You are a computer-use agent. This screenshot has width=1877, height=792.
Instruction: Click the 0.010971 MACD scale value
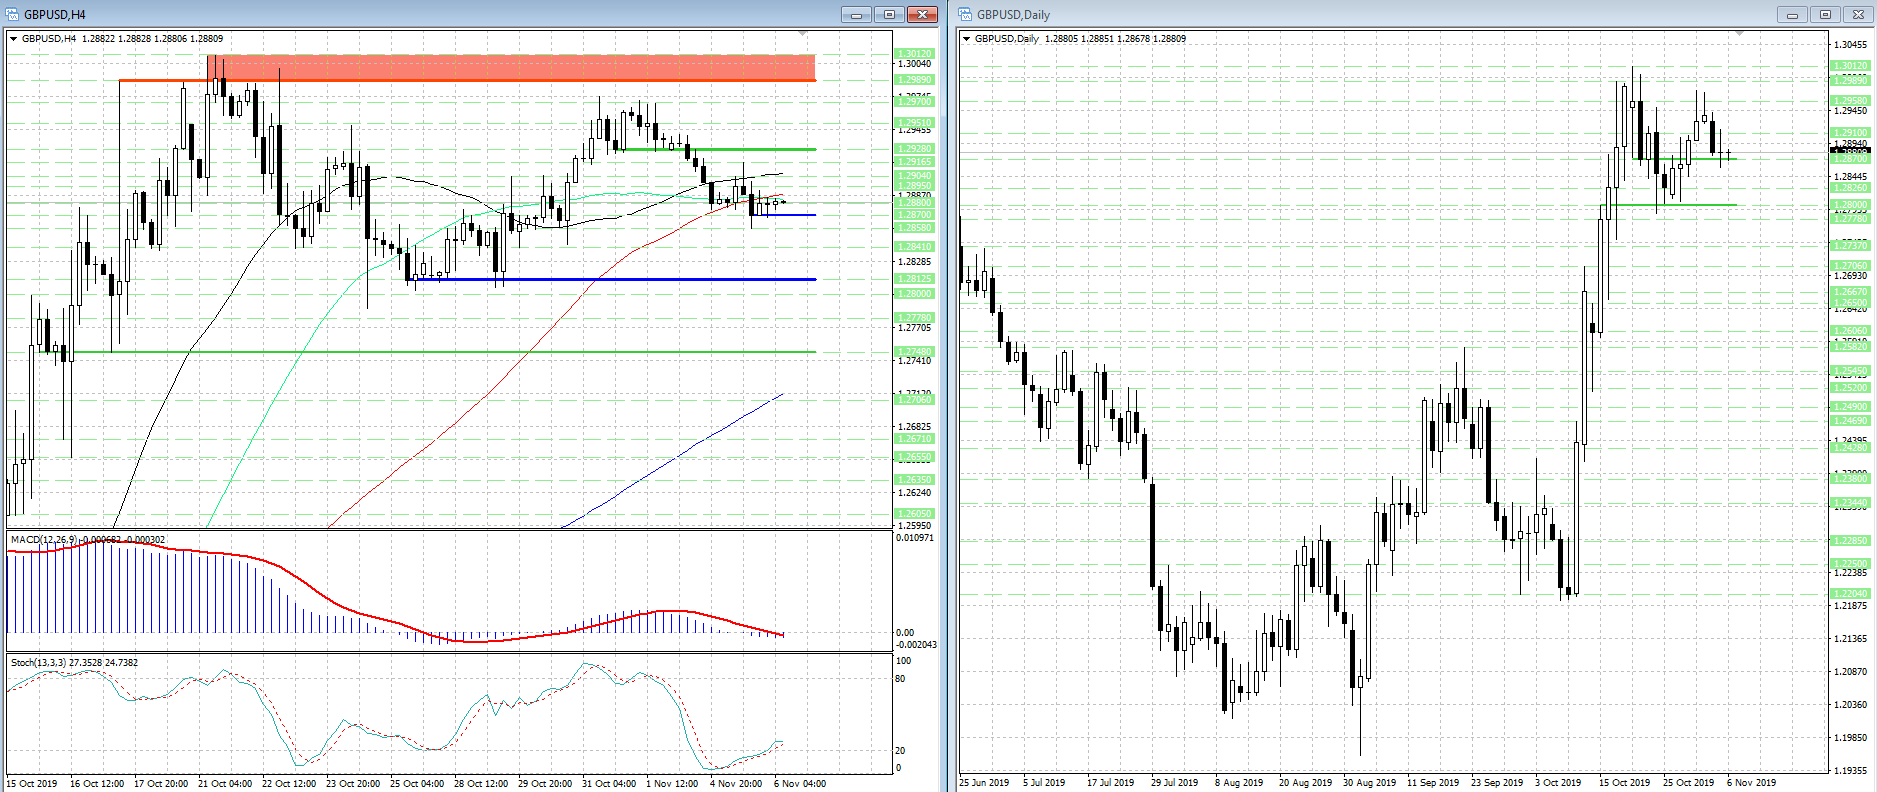coord(915,538)
